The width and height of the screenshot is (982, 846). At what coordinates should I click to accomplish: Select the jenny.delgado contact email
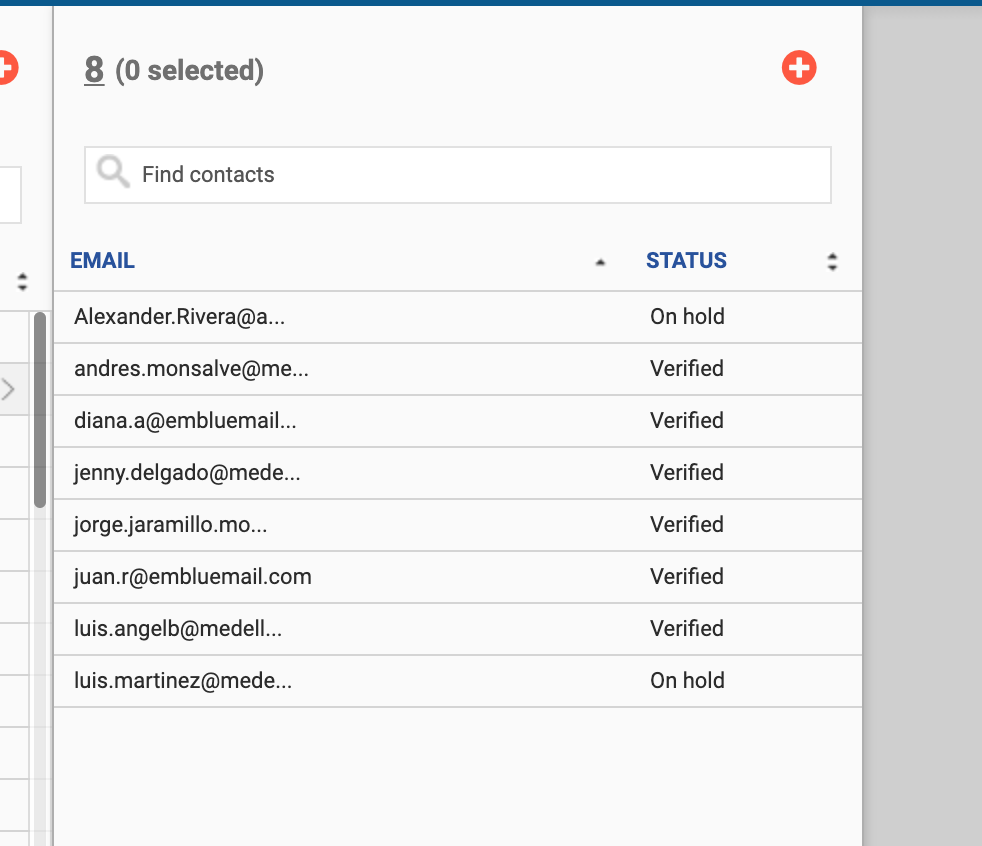187,473
